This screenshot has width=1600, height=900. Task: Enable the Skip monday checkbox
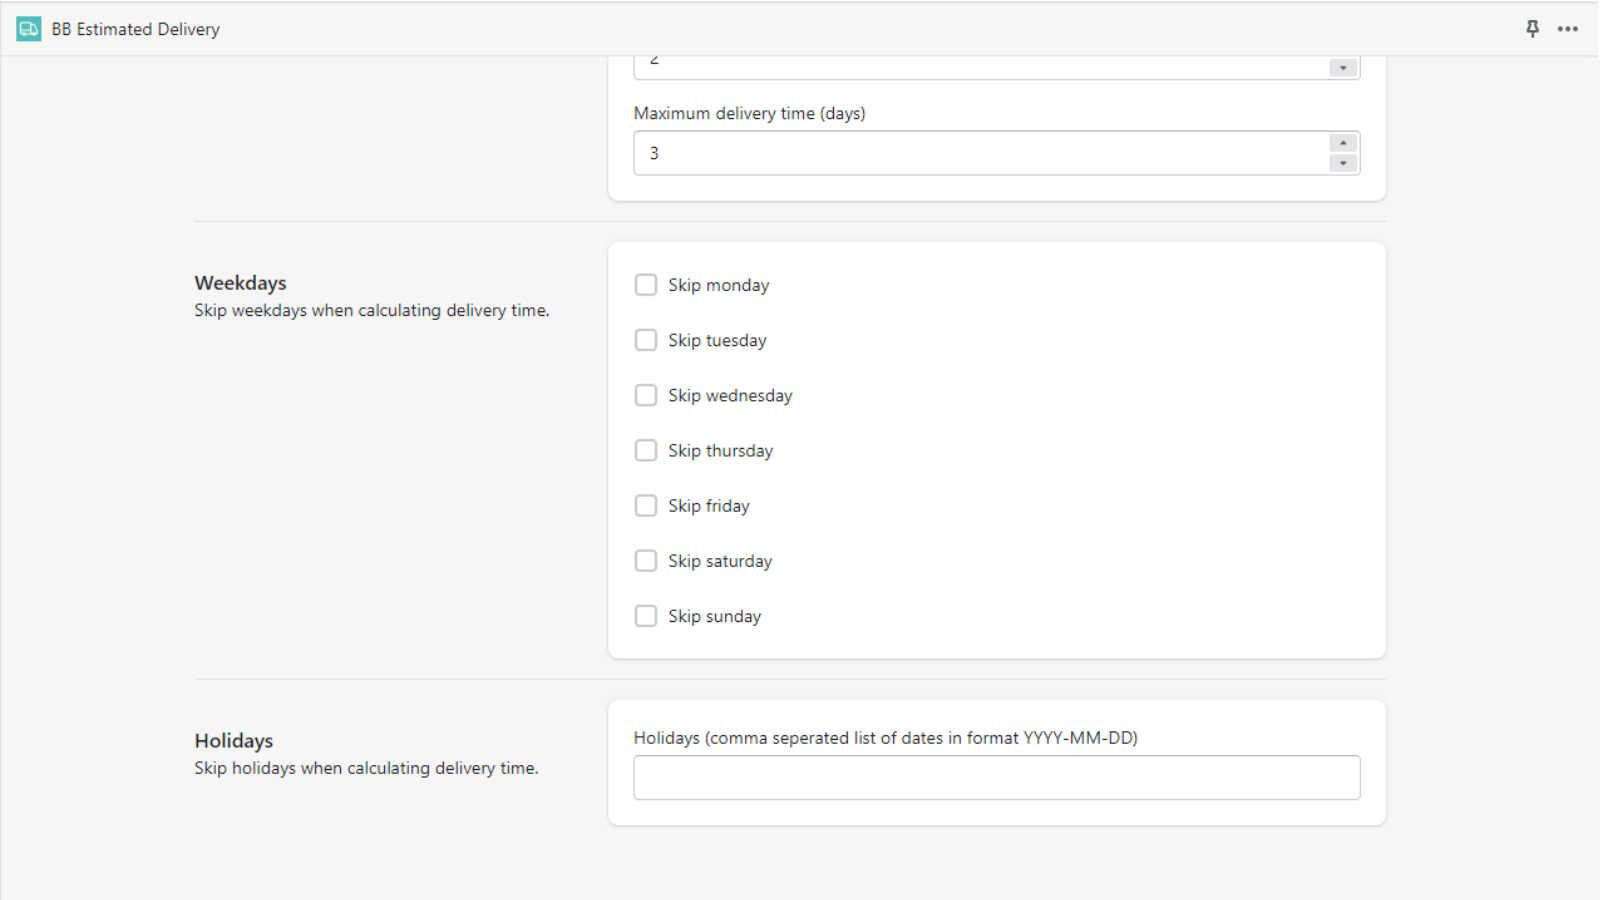[645, 284]
